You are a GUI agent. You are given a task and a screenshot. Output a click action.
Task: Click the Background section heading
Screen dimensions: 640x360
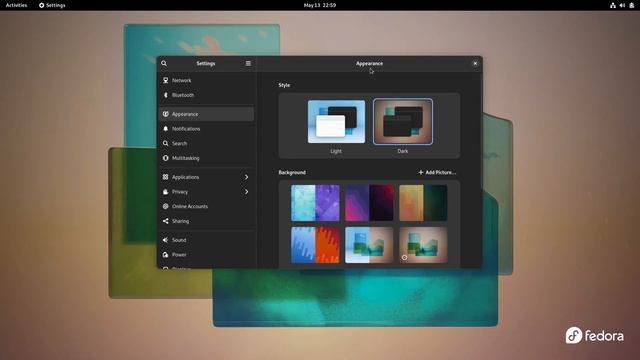pyautogui.click(x=292, y=172)
